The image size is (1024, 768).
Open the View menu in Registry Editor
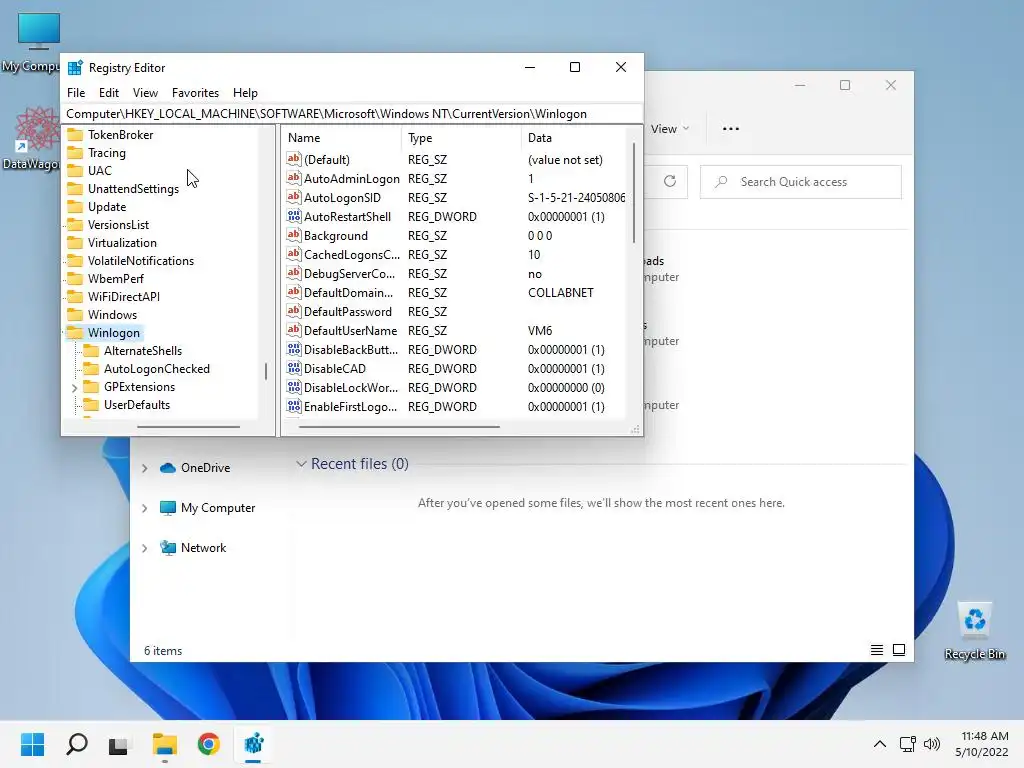coord(145,93)
